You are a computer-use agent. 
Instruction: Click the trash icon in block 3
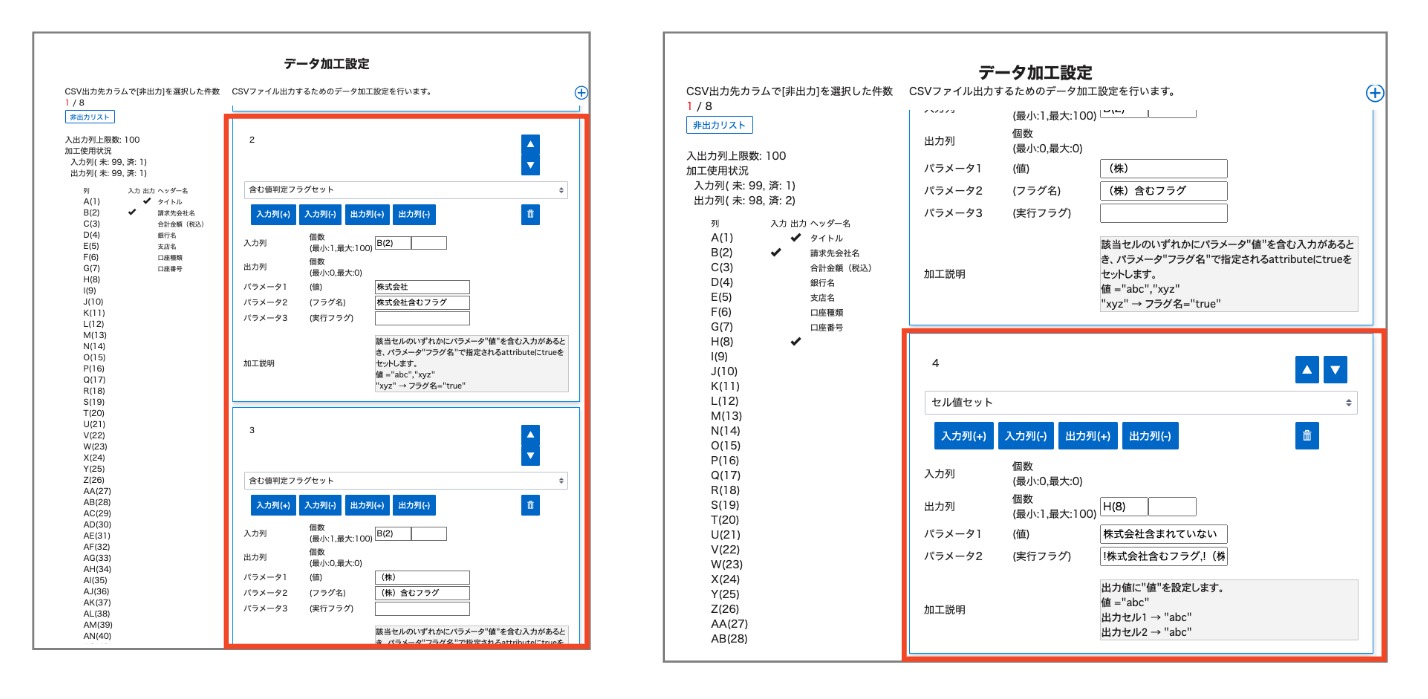[x=530, y=505]
